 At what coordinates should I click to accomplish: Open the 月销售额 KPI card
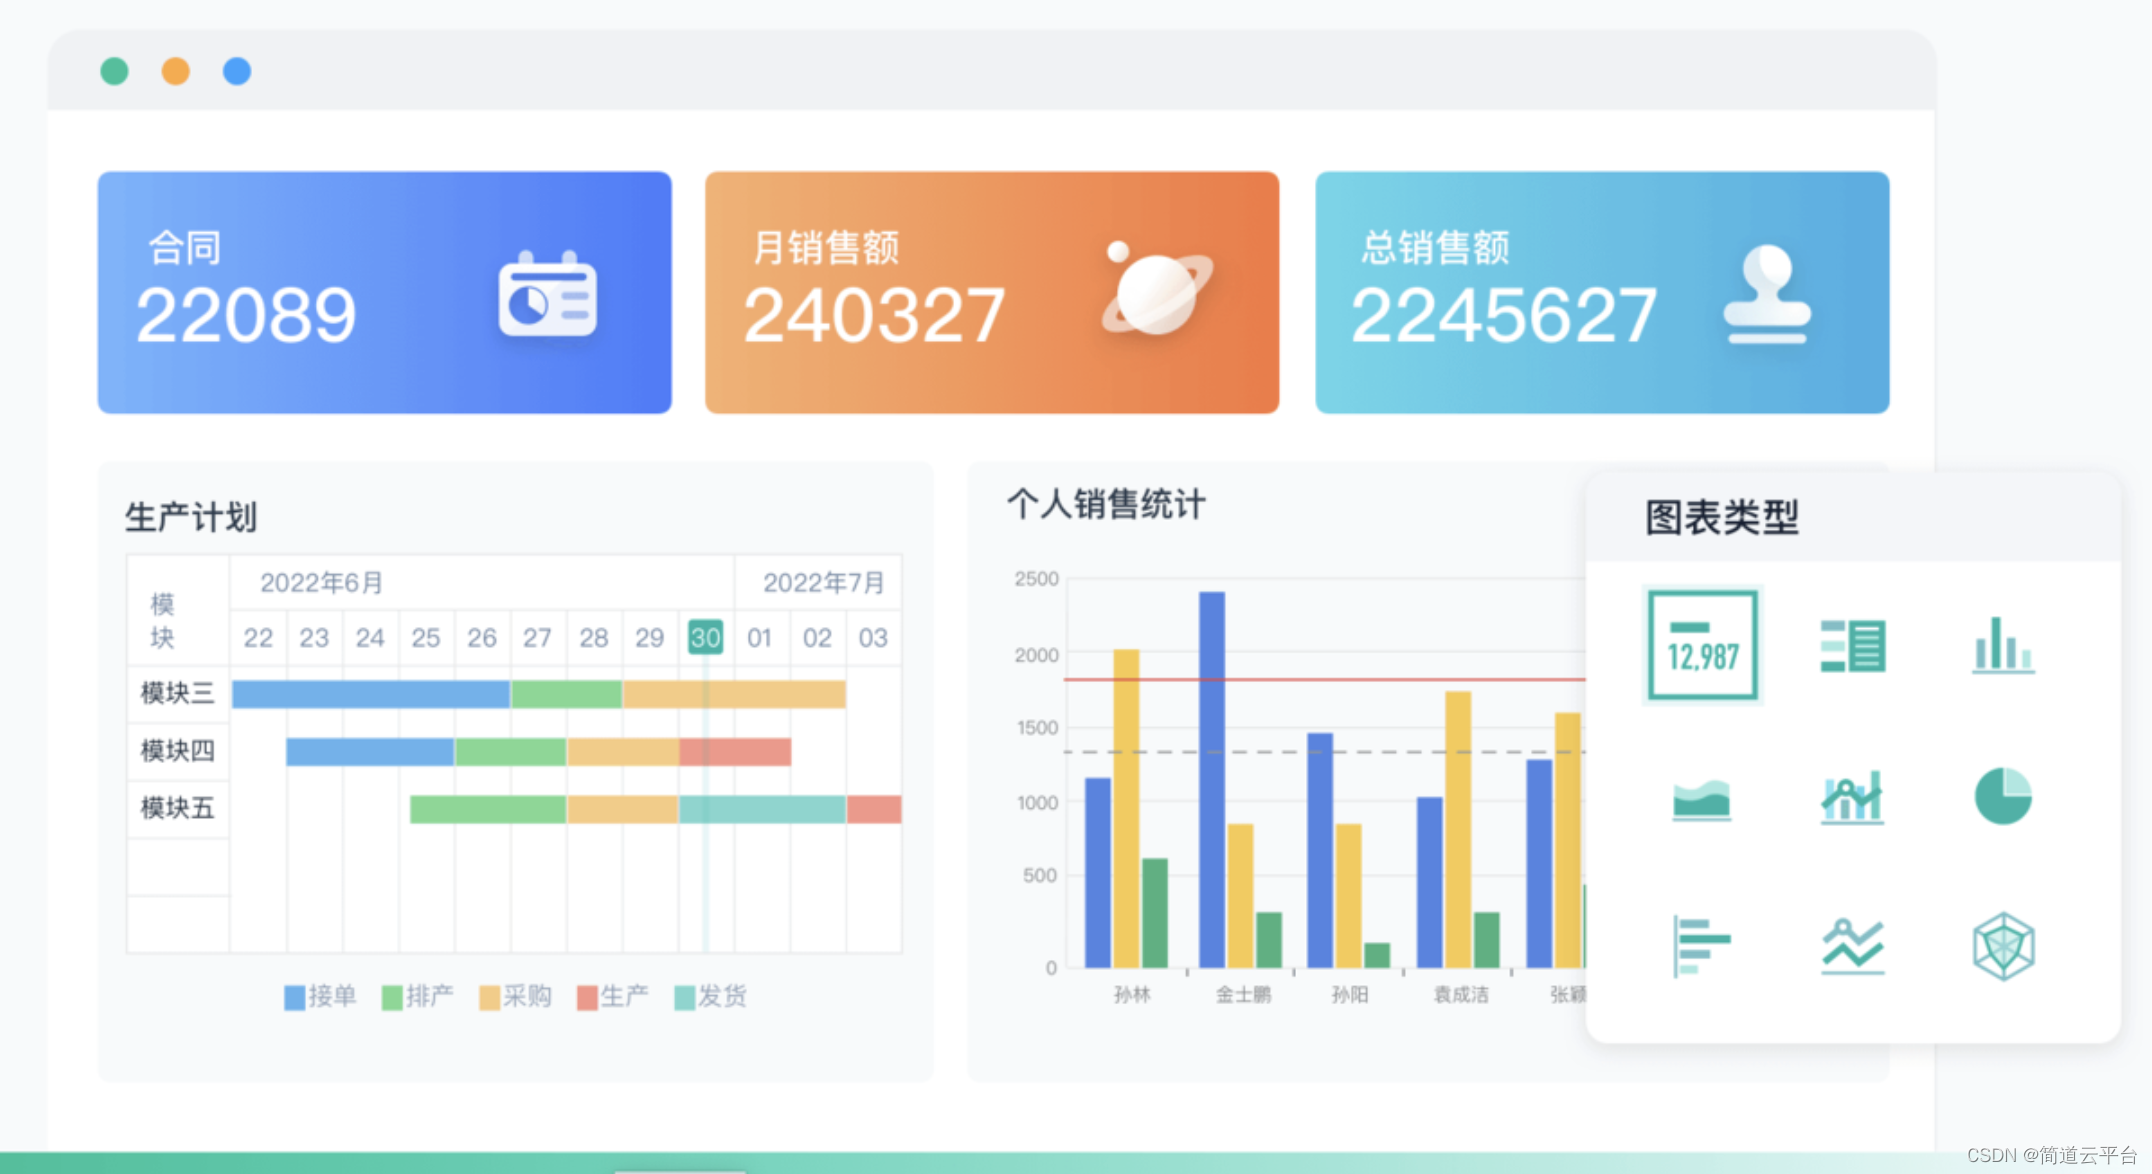[x=990, y=290]
